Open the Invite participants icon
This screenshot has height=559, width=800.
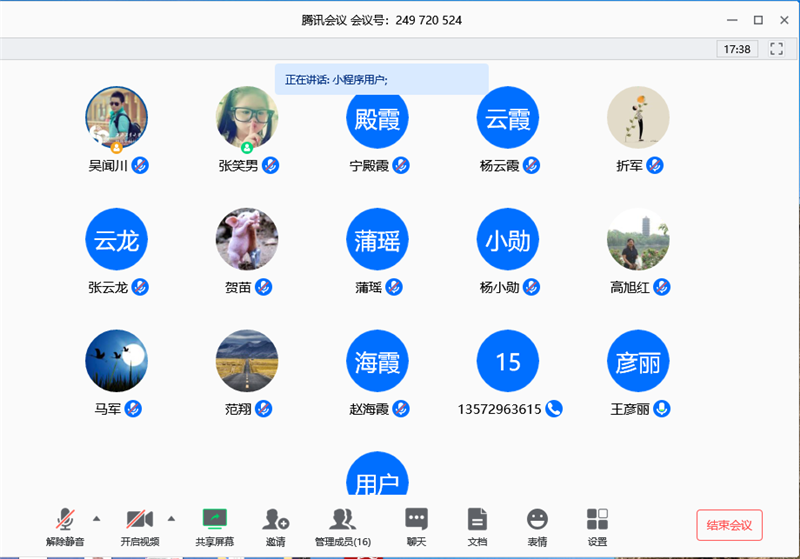pyautogui.click(x=276, y=527)
